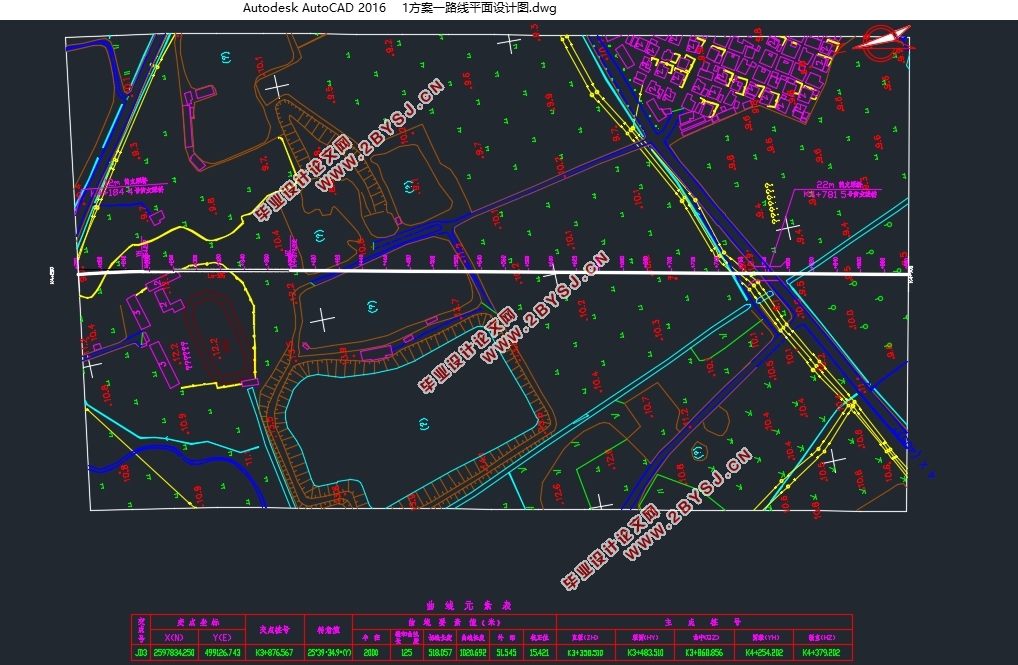Select yellow '???????' text beside K4+781 label
Viewport: 1018px width, 665px height.
point(771,203)
